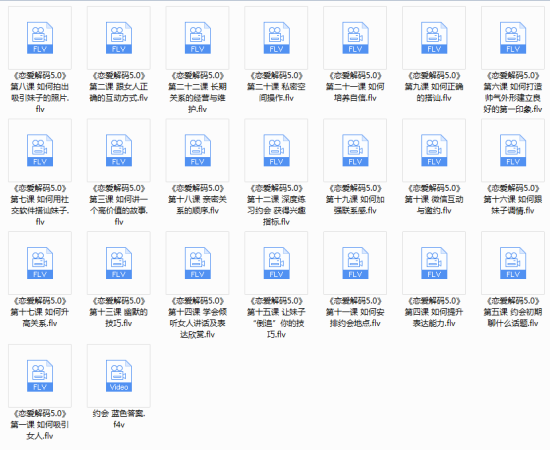Select FLV icon of 第十五课 让妹子倒追你的技巧
550x450 pixels.
click(276, 263)
